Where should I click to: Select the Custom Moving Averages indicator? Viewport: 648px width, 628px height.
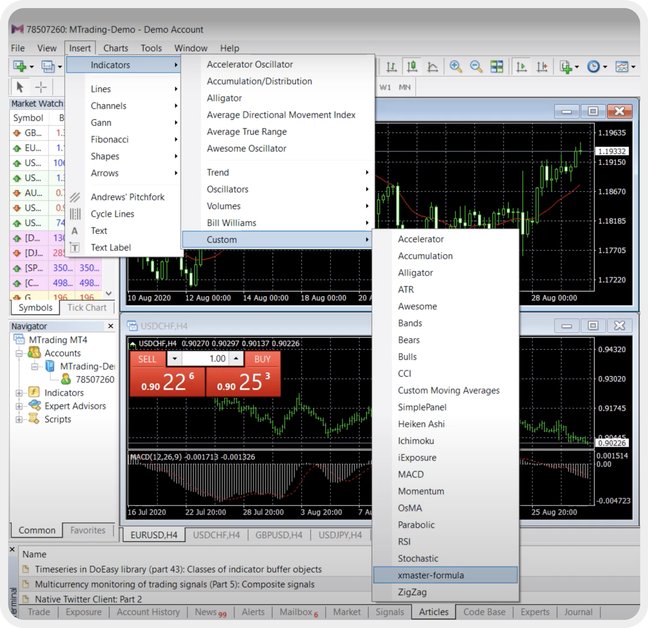click(446, 390)
